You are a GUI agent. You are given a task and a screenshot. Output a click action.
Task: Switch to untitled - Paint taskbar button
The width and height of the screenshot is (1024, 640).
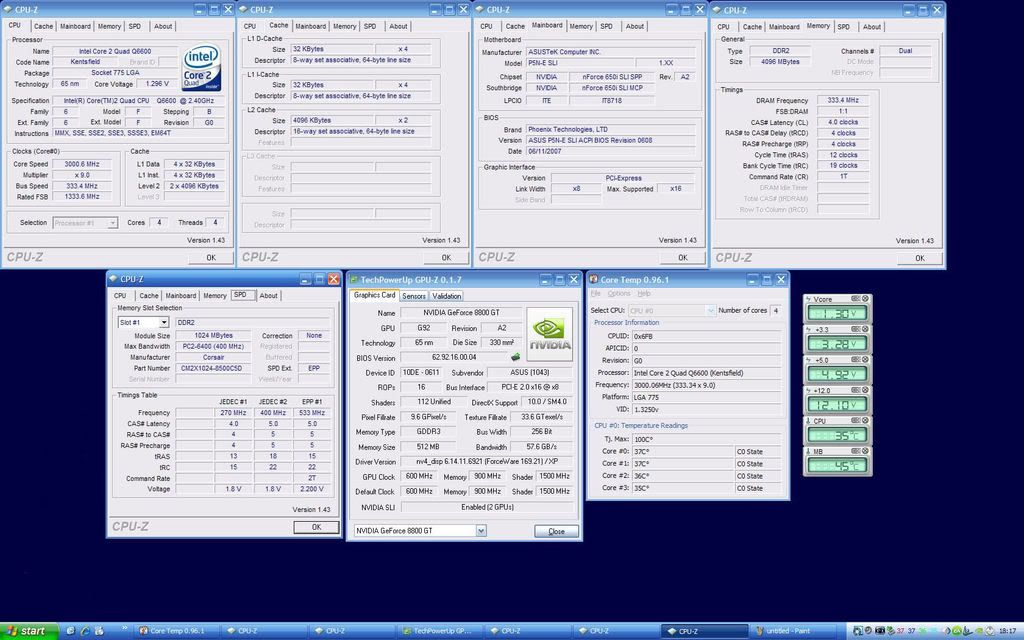(792, 631)
